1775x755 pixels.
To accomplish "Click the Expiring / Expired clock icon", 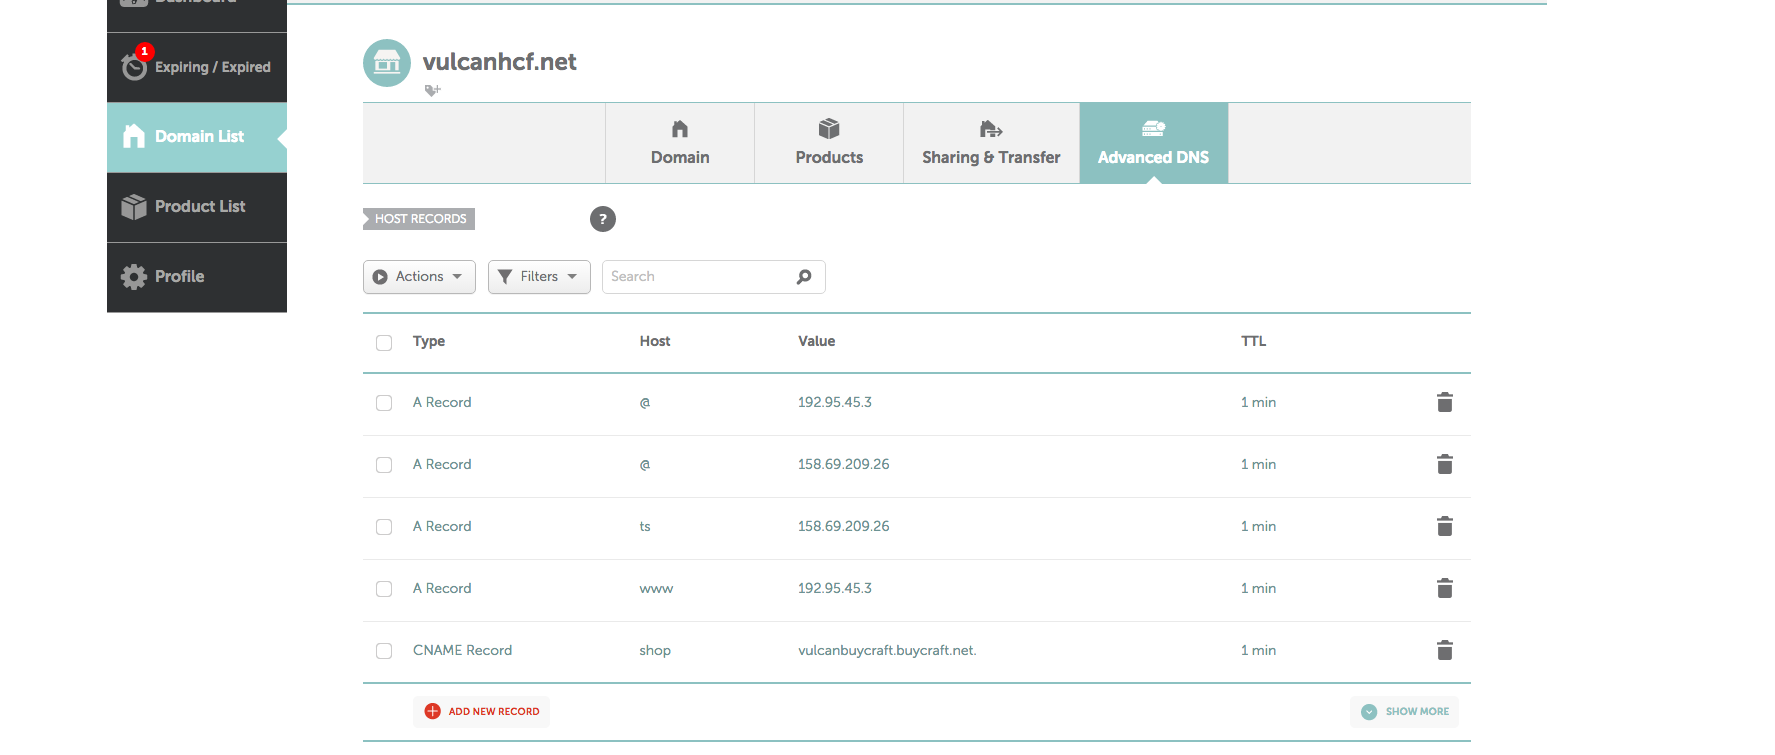I will pyautogui.click(x=134, y=67).
